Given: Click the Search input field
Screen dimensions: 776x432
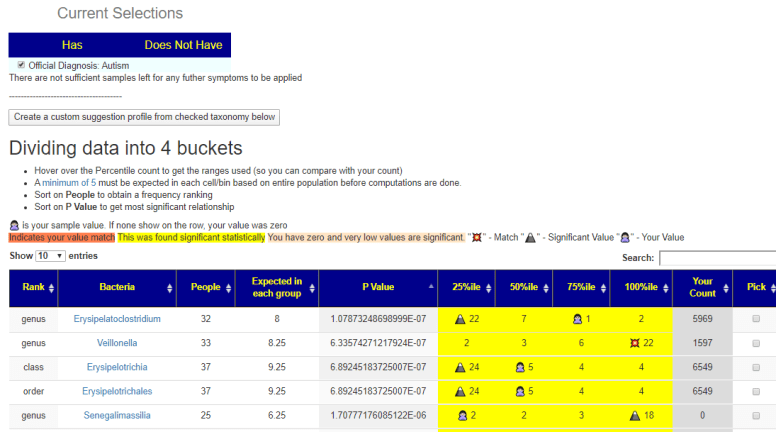Looking at the screenshot, I should pyautogui.click(x=717, y=258).
